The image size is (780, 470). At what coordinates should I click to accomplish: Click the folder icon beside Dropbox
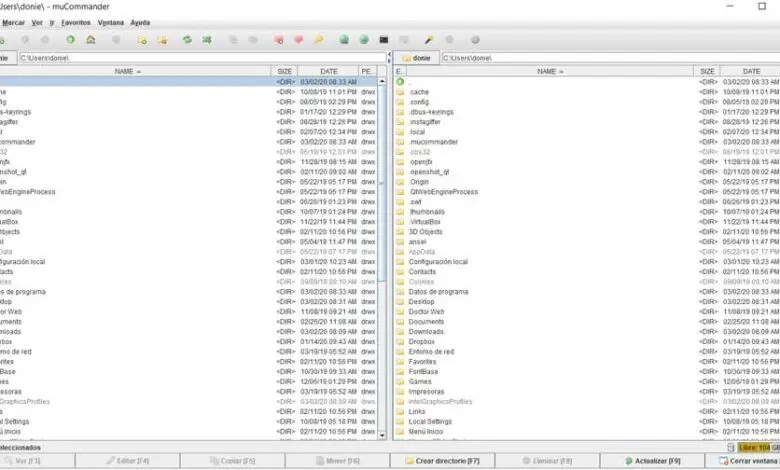click(400, 342)
